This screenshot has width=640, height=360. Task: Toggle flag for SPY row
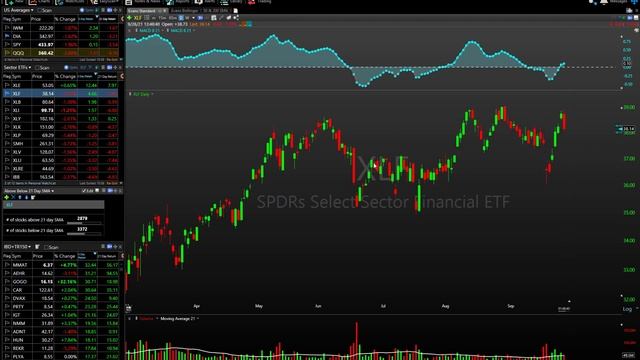7,44
